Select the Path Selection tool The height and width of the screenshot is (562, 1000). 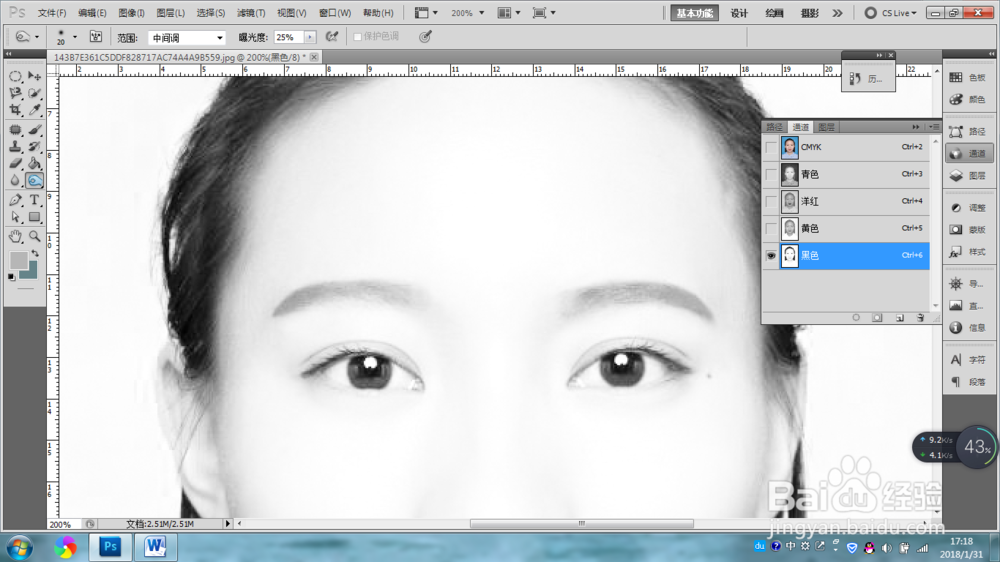pyautogui.click(x=15, y=217)
